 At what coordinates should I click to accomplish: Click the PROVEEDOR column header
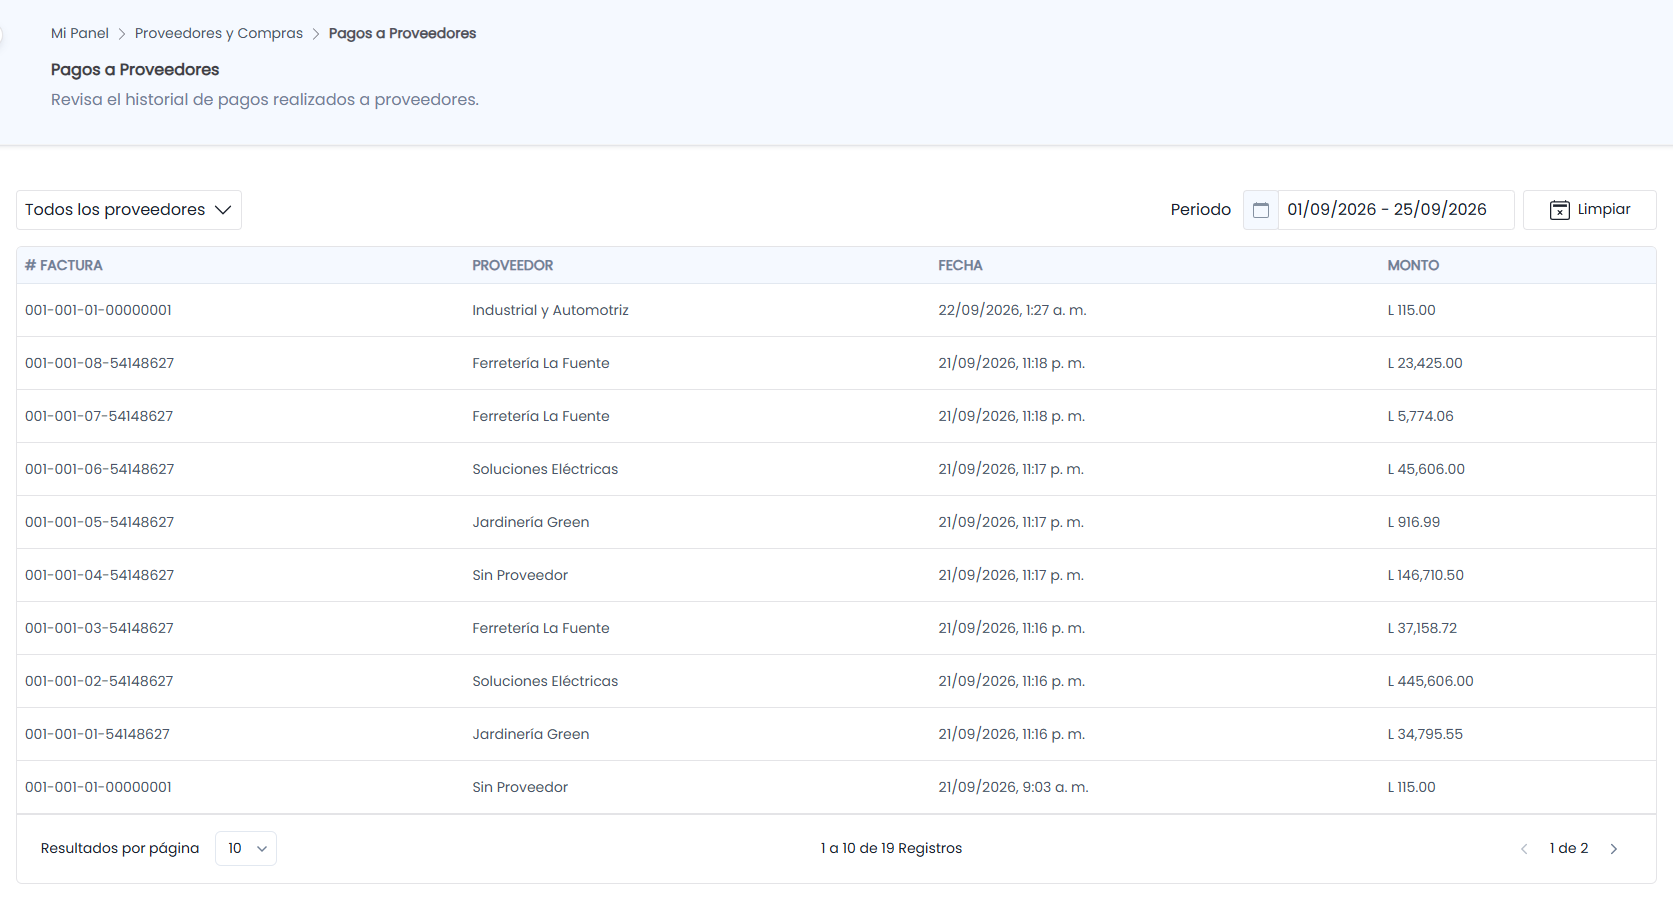click(513, 265)
